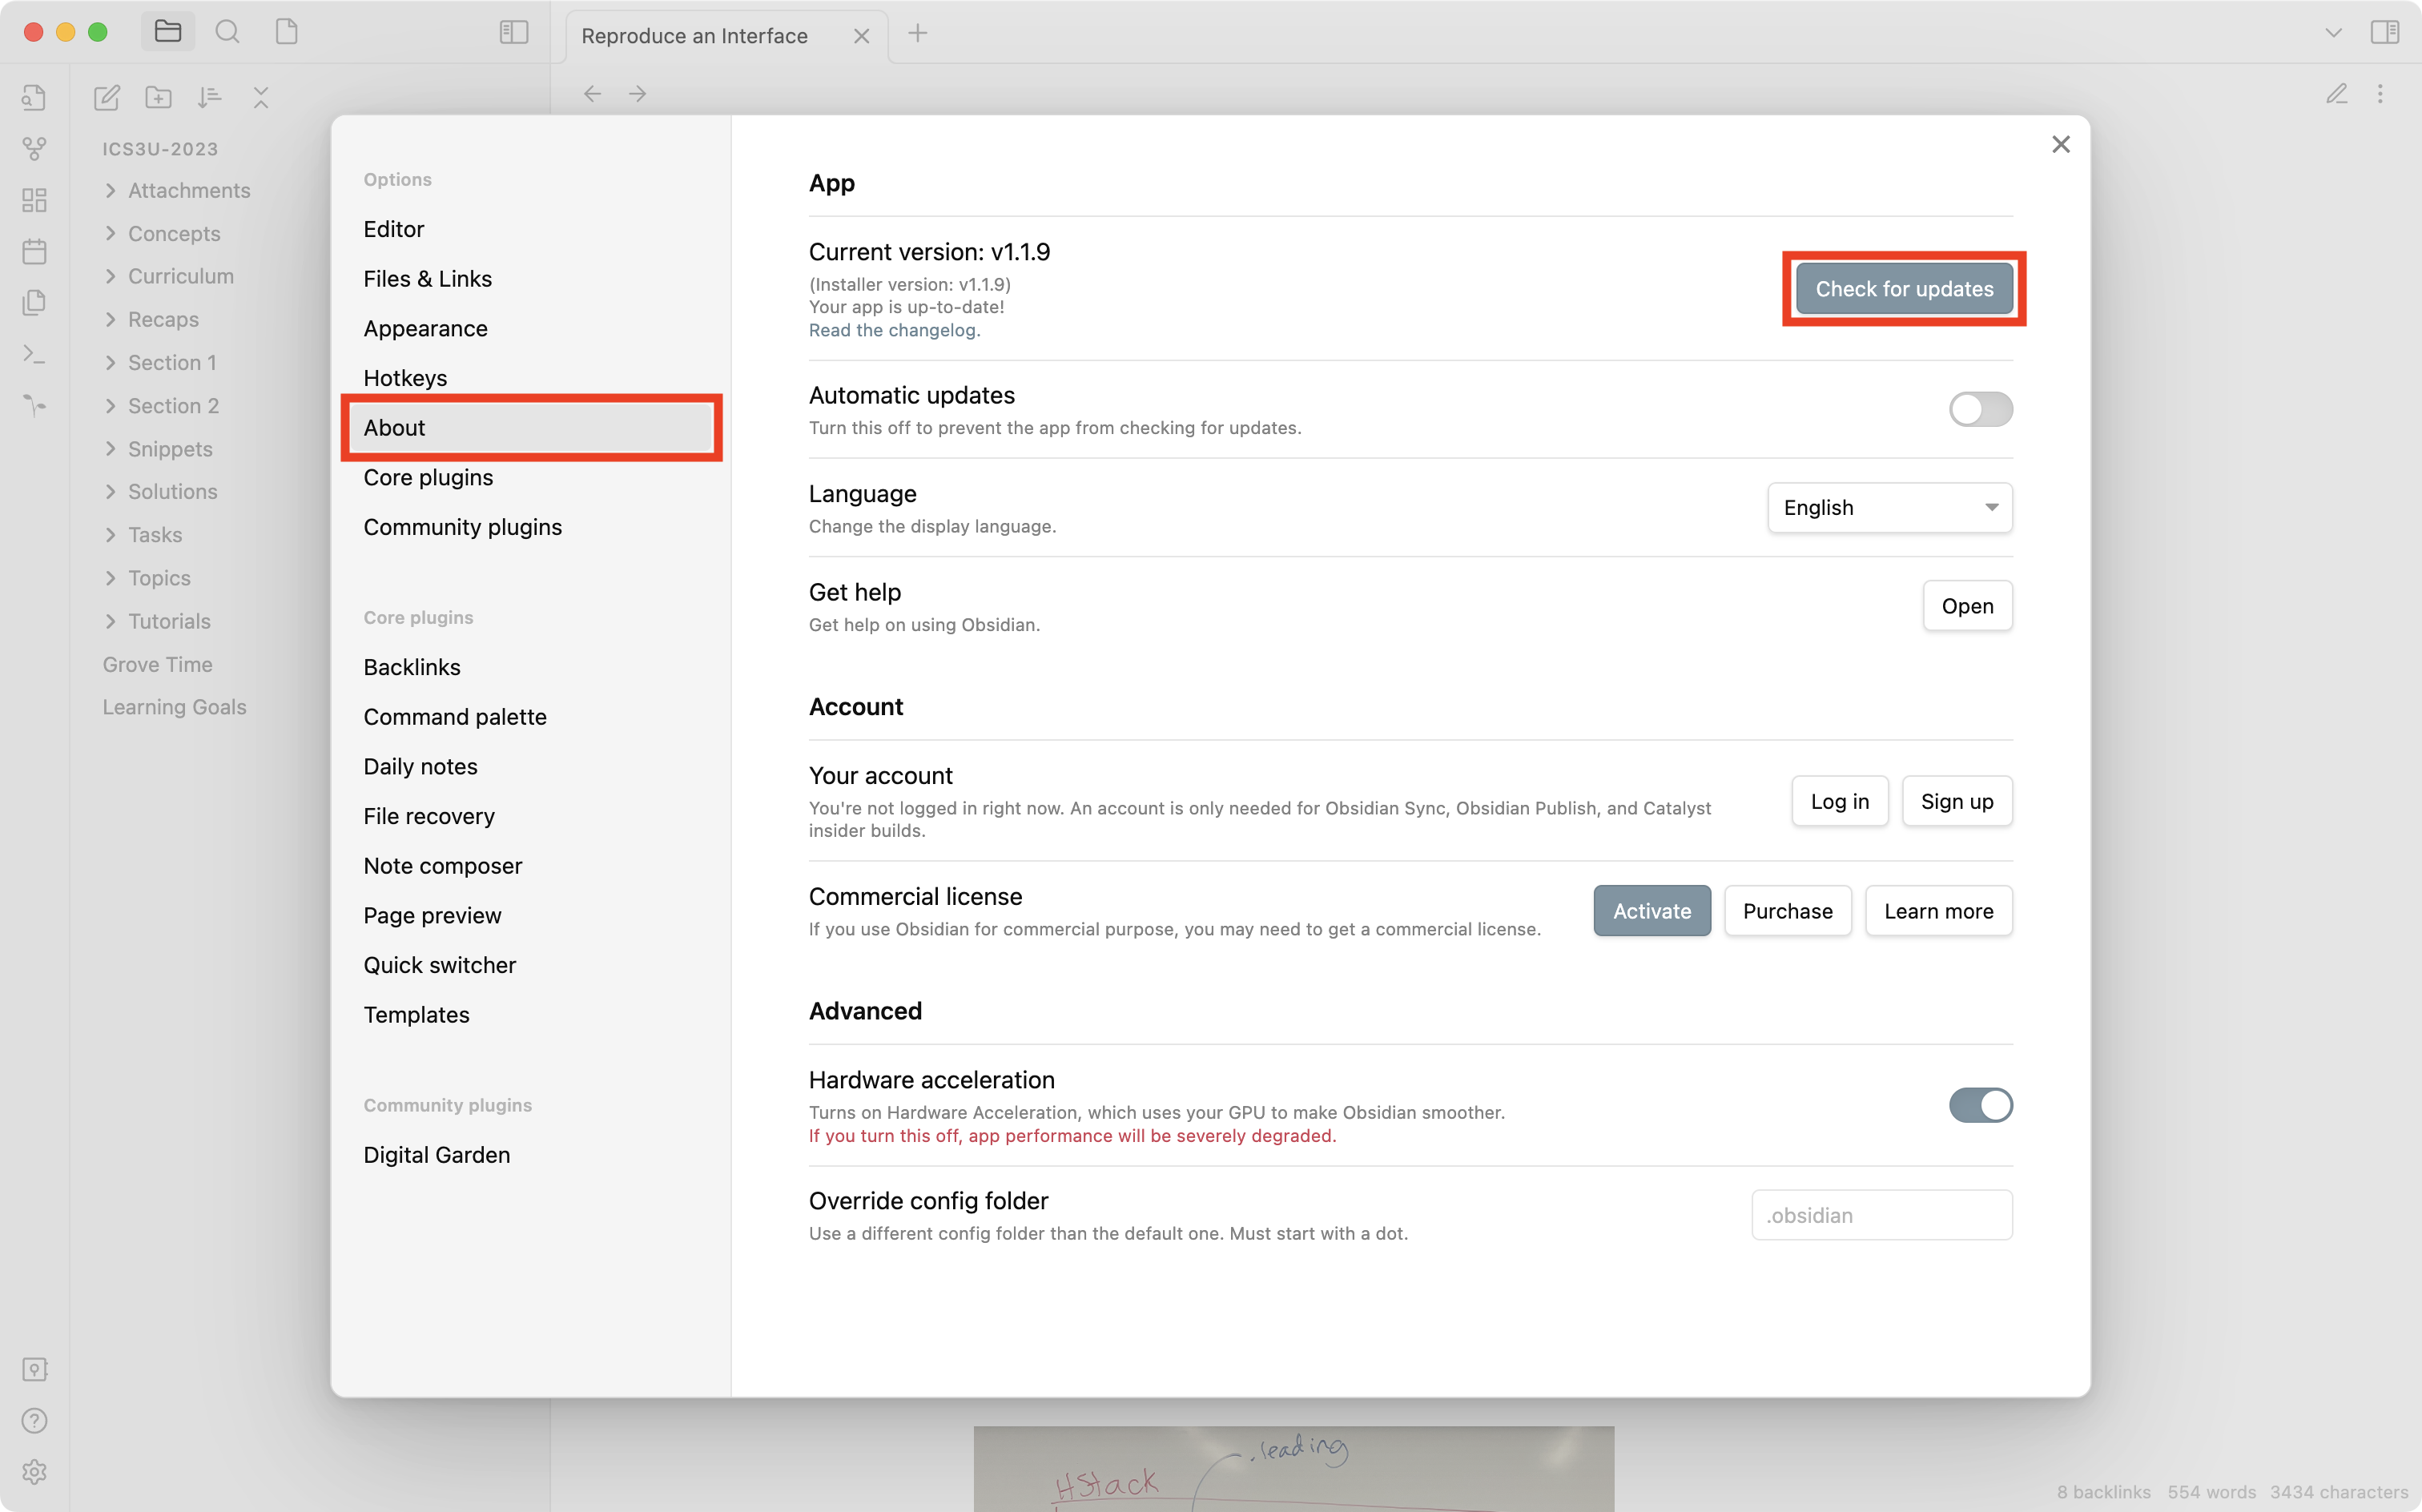Expand the Tutorials folder

[x=110, y=621]
